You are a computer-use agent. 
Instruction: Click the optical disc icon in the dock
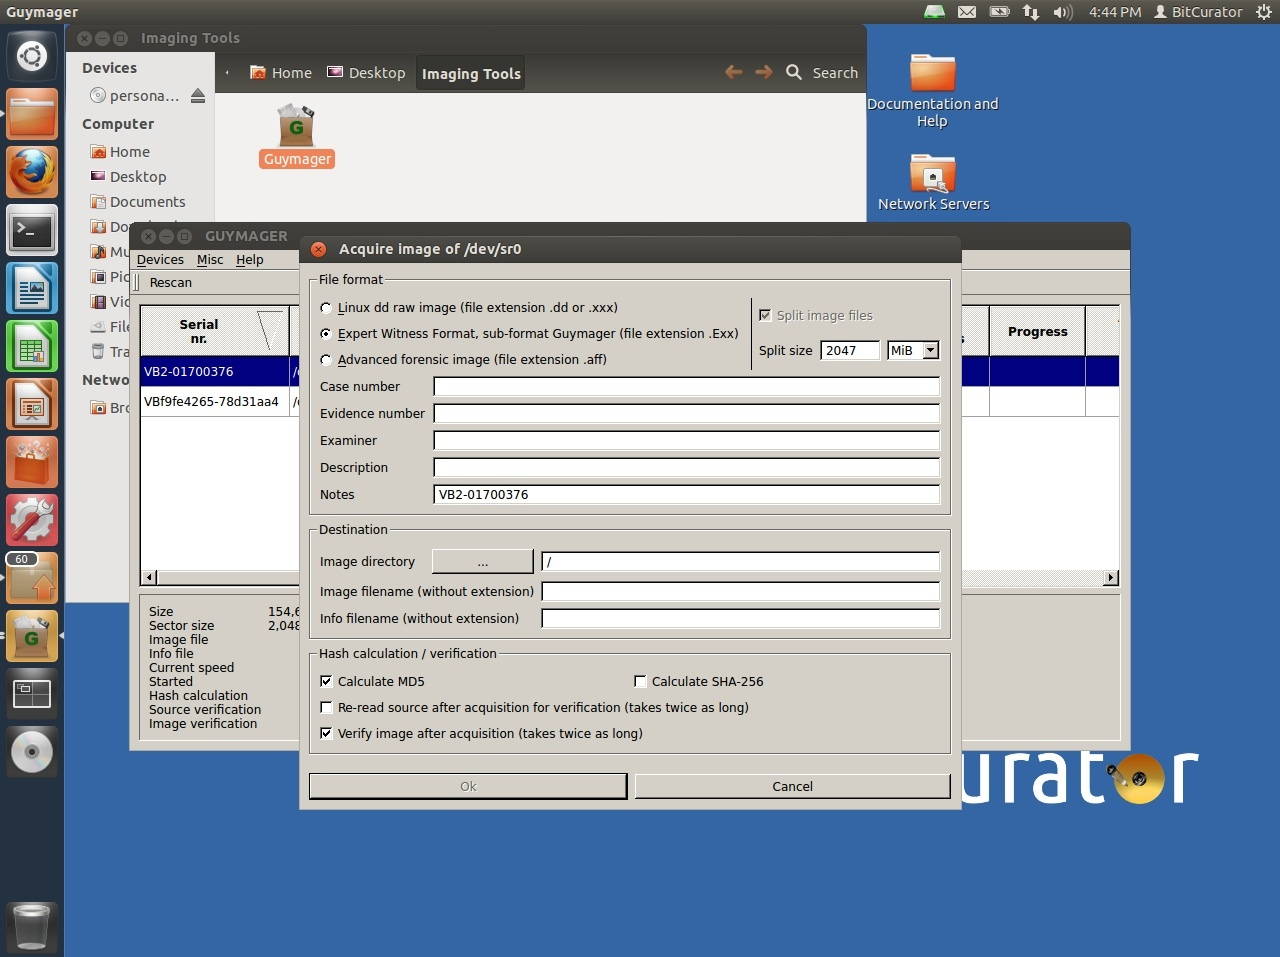[x=32, y=752]
